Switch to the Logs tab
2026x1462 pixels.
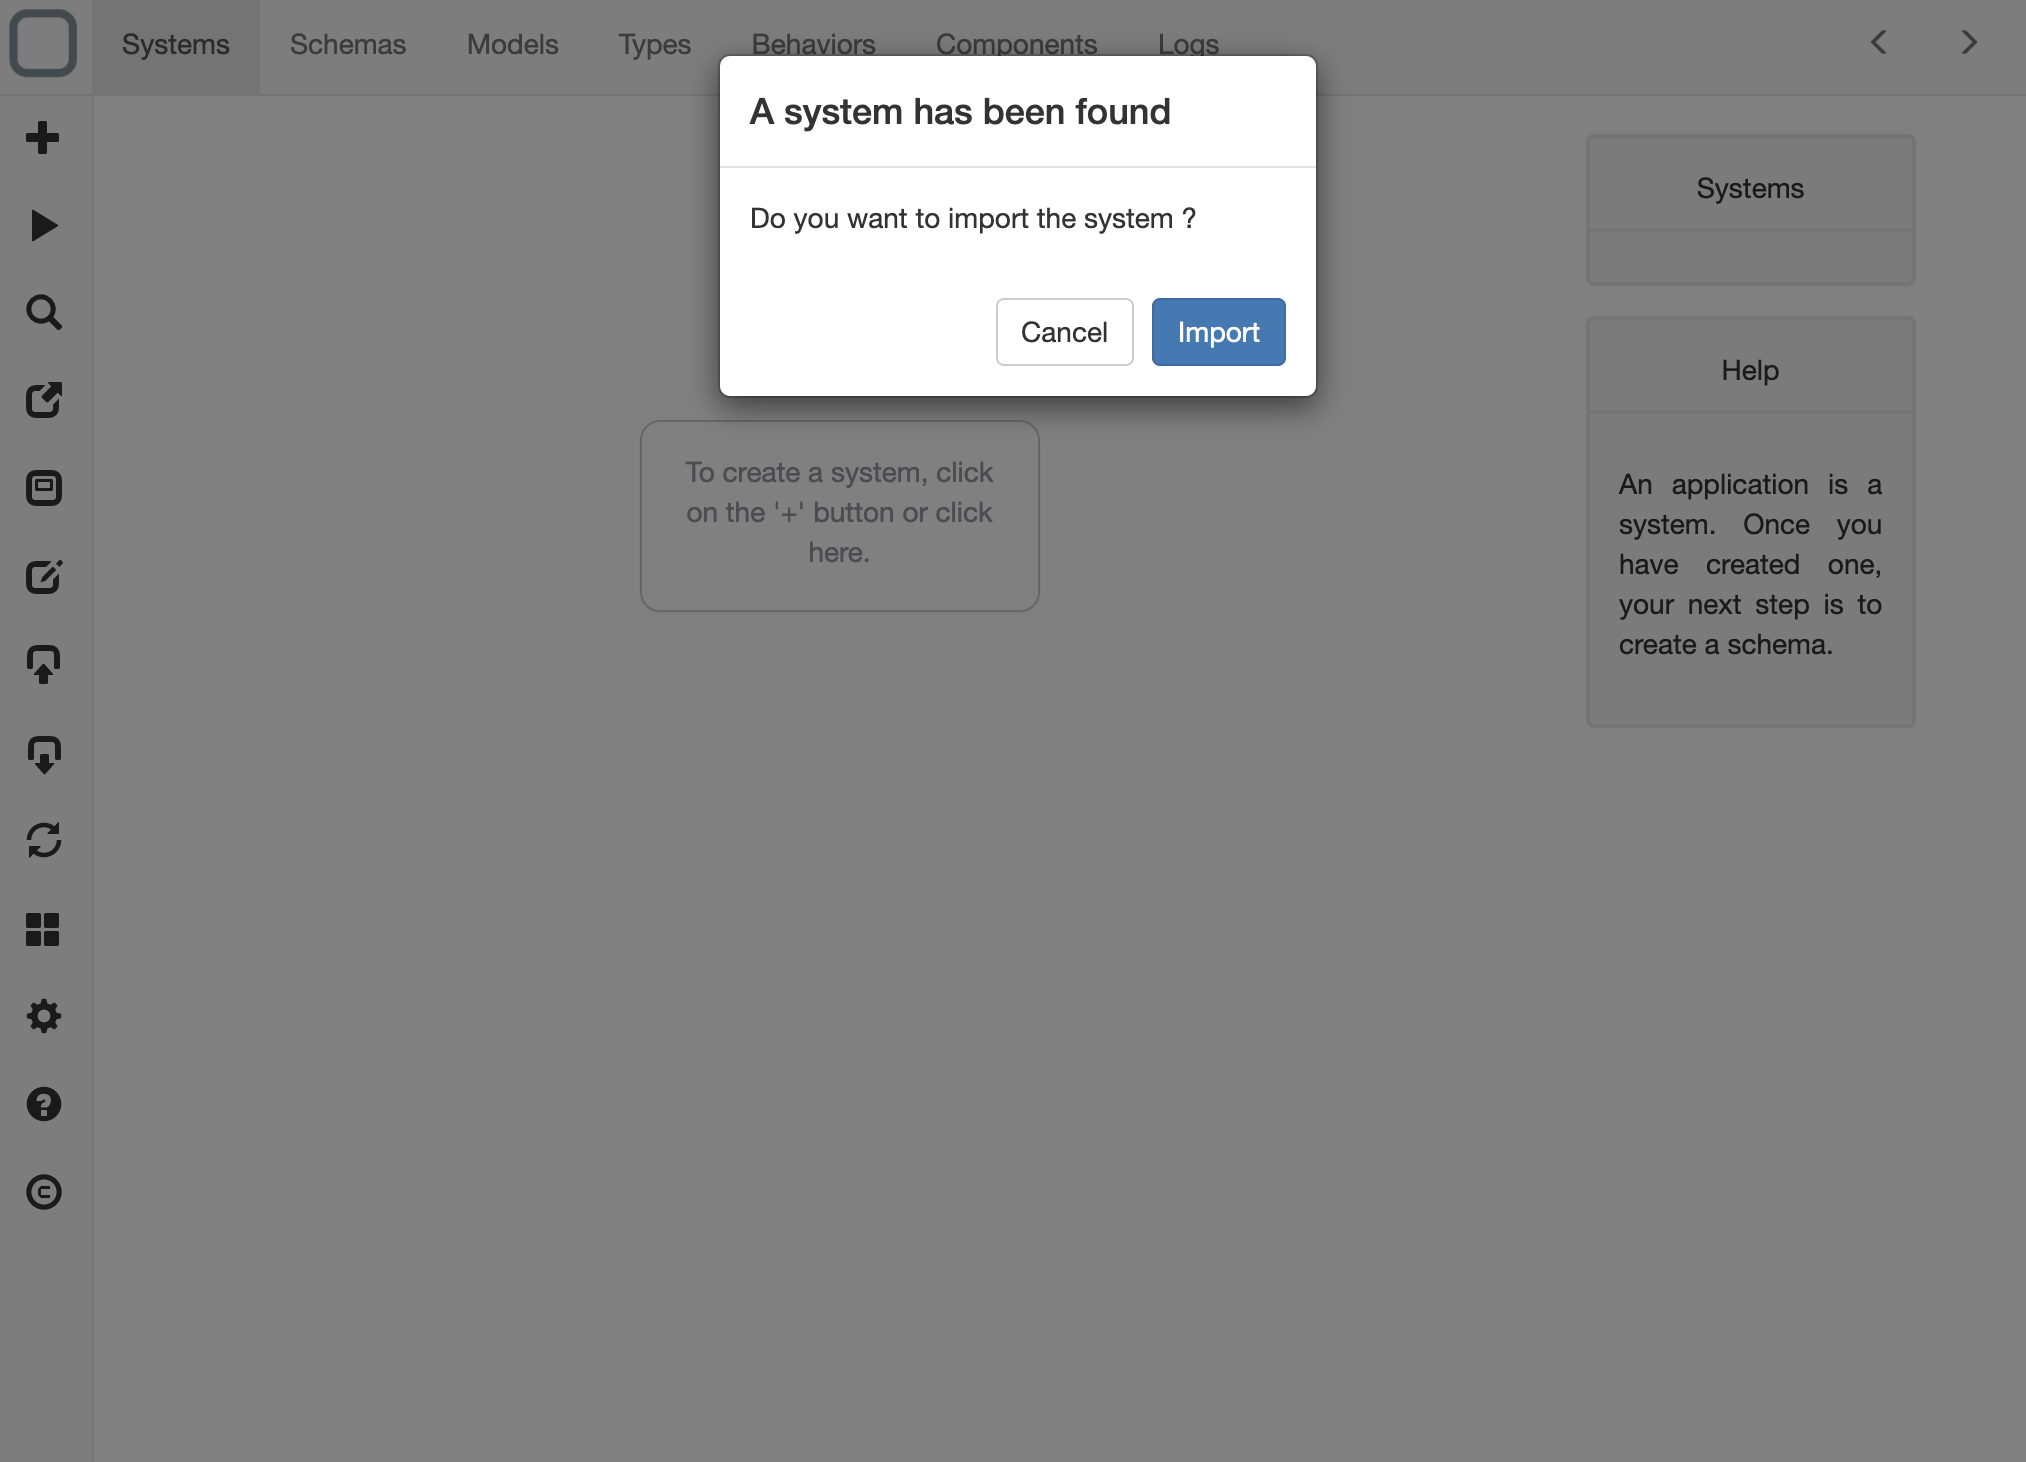tap(1189, 45)
